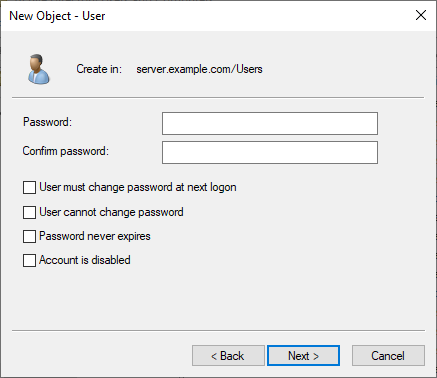Click the 'Password never expires' label text

pyautogui.click(x=95, y=236)
